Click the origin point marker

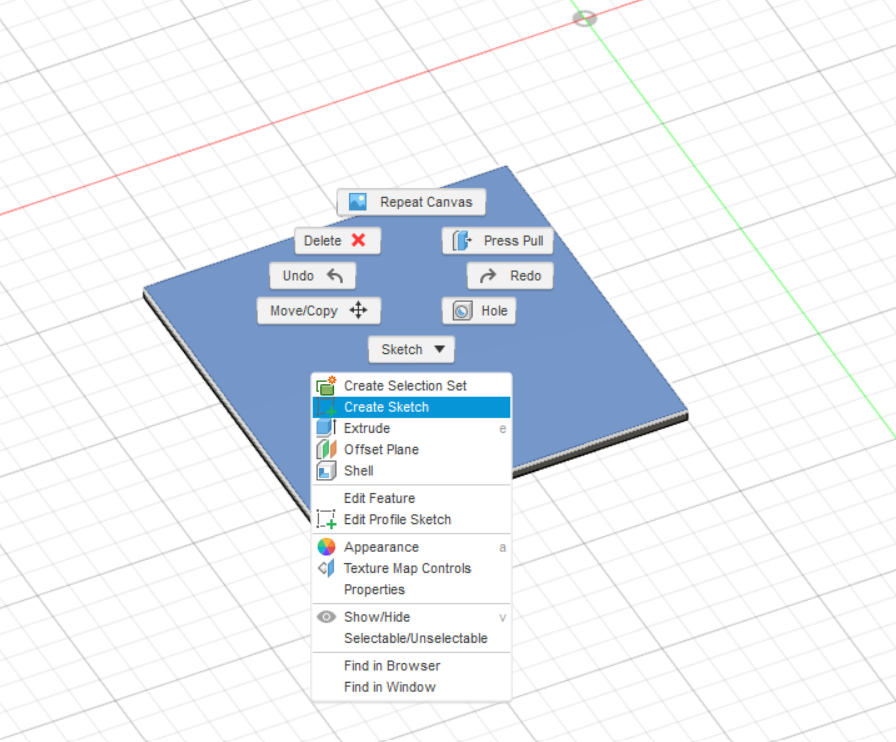click(584, 19)
